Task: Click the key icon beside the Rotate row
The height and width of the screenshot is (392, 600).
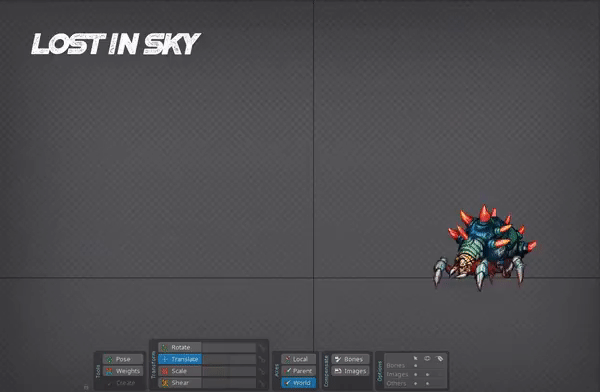Action: (262, 348)
